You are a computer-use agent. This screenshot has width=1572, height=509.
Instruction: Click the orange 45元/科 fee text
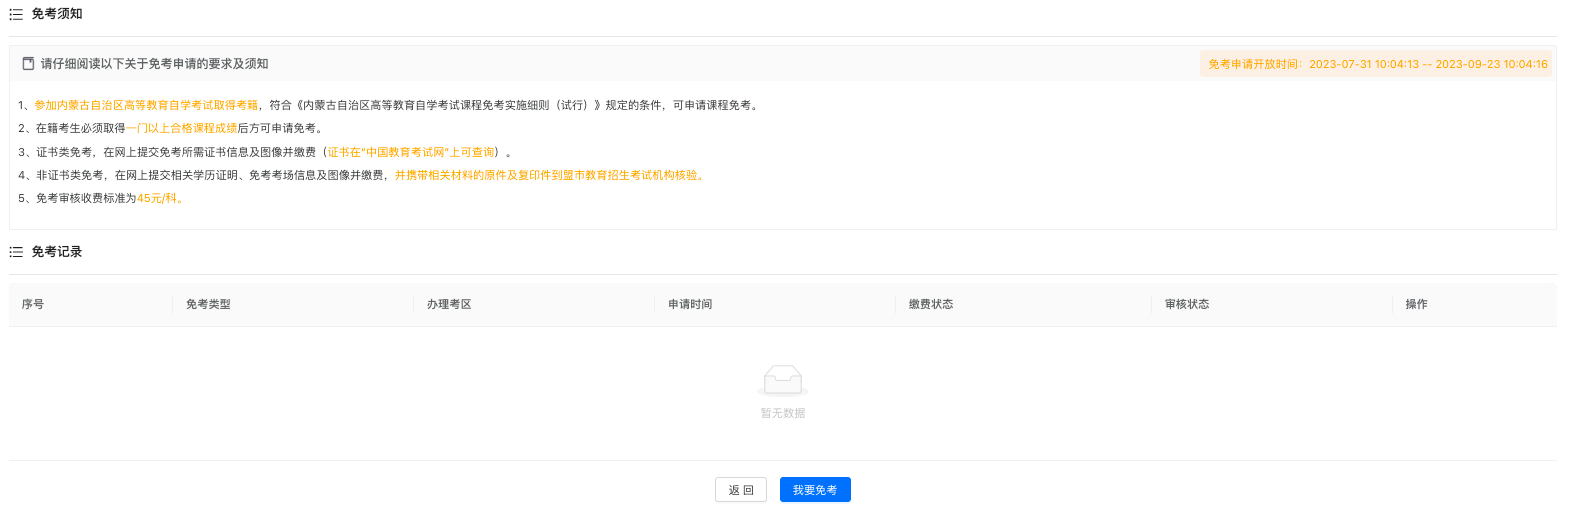tap(159, 198)
